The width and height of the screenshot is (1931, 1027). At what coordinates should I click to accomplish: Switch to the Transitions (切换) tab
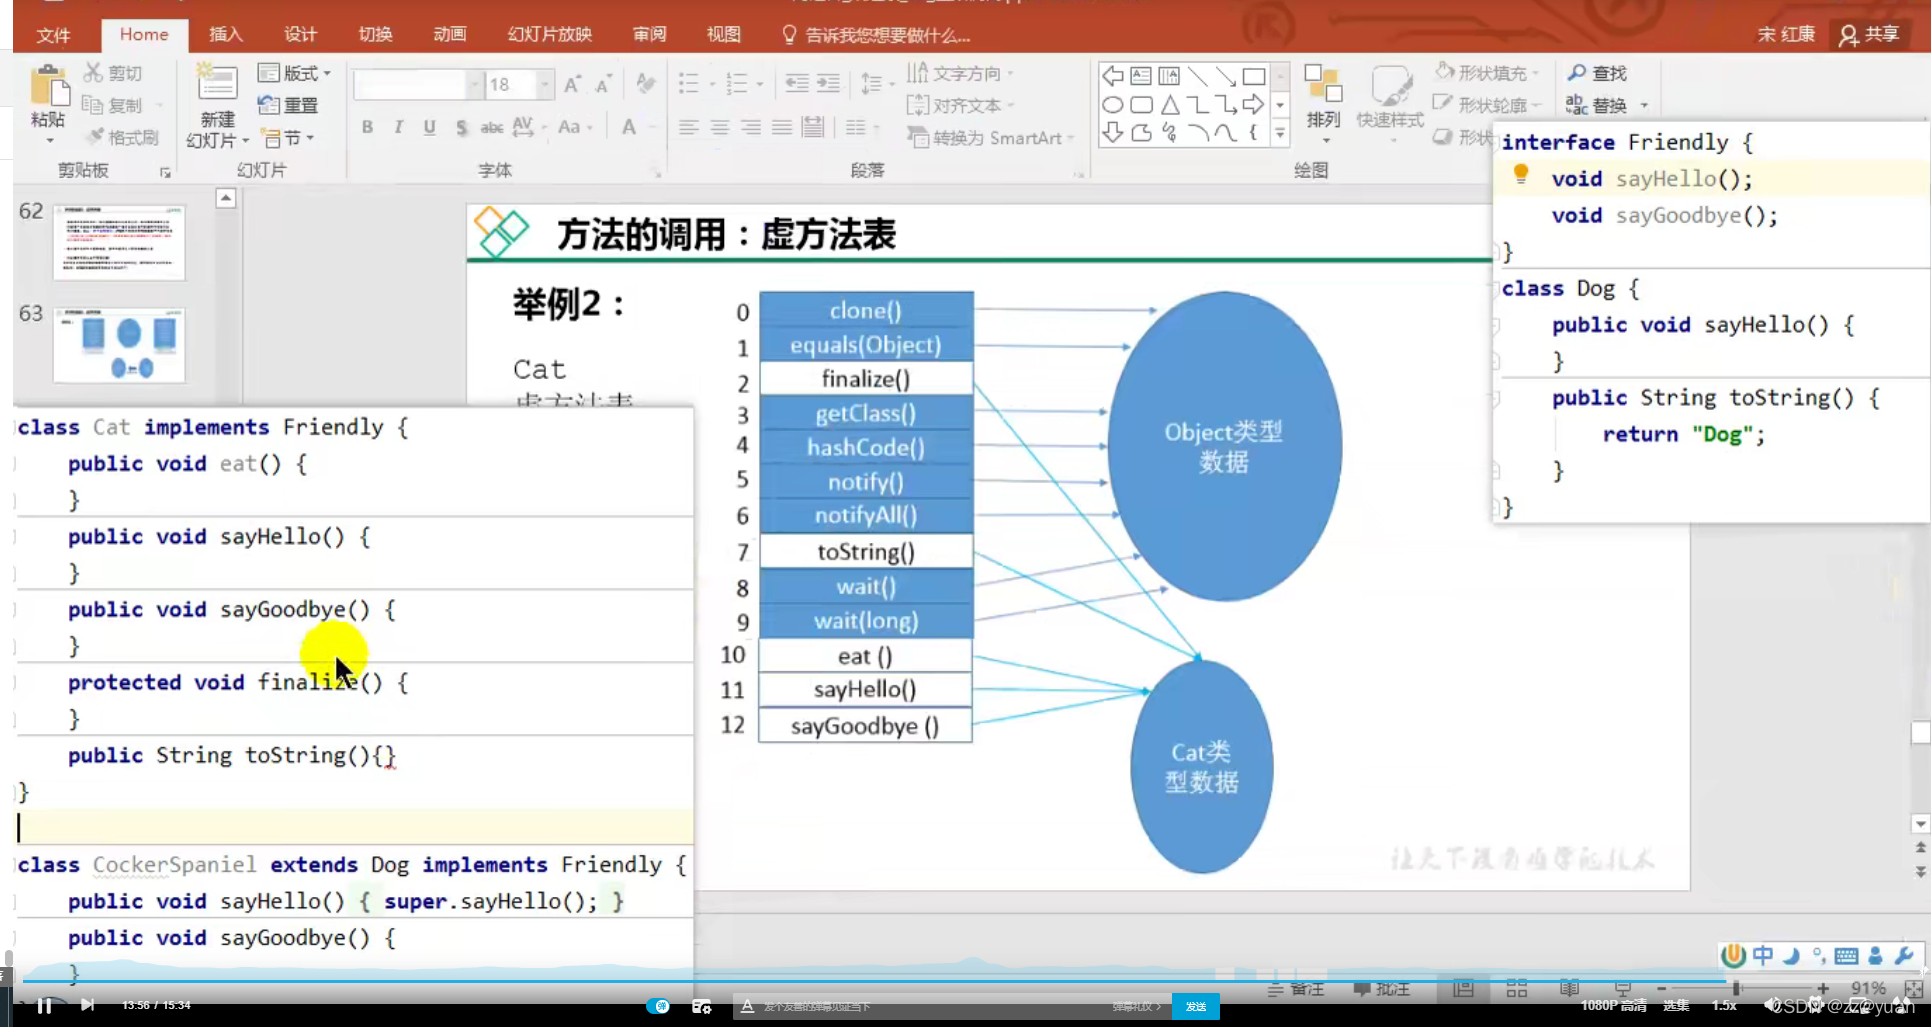[x=375, y=34]
